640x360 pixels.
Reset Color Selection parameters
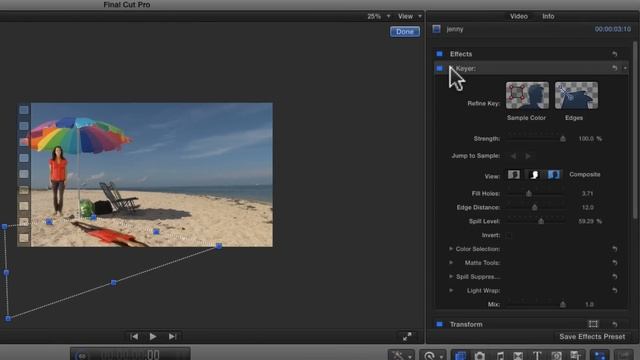coord(615,249)
